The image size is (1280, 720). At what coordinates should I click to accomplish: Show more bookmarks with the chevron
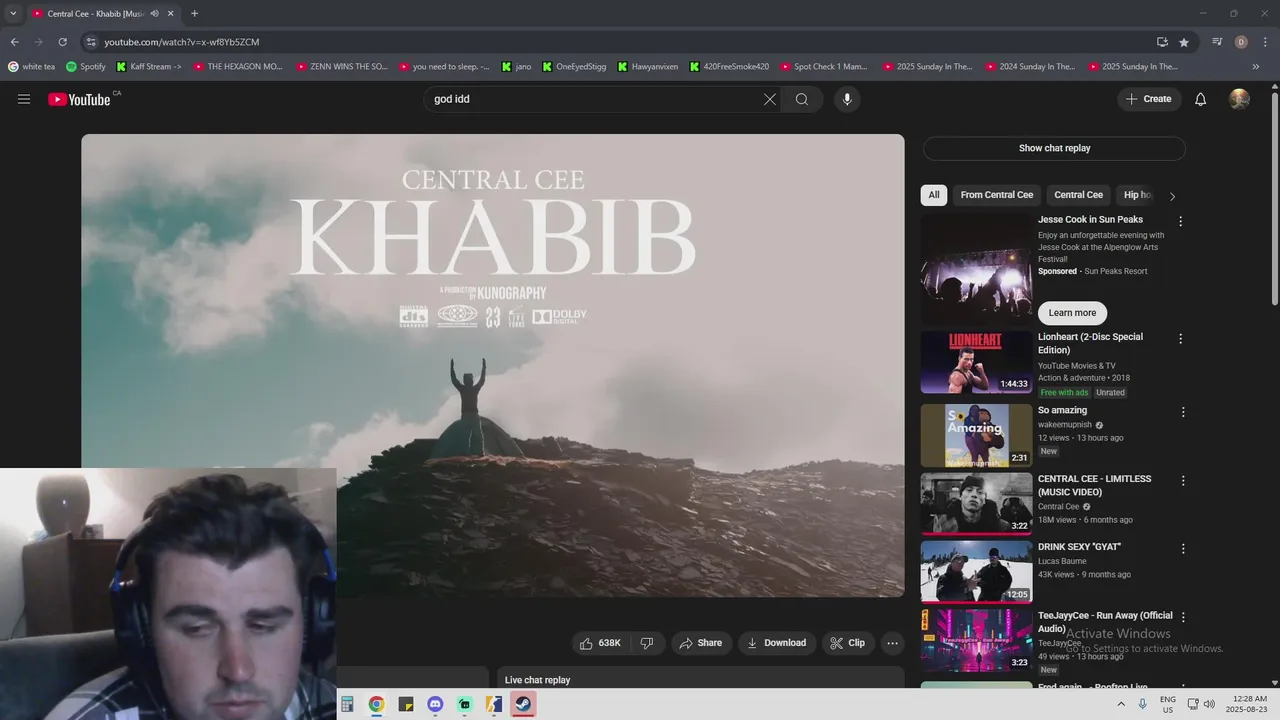click(1256, 67)
